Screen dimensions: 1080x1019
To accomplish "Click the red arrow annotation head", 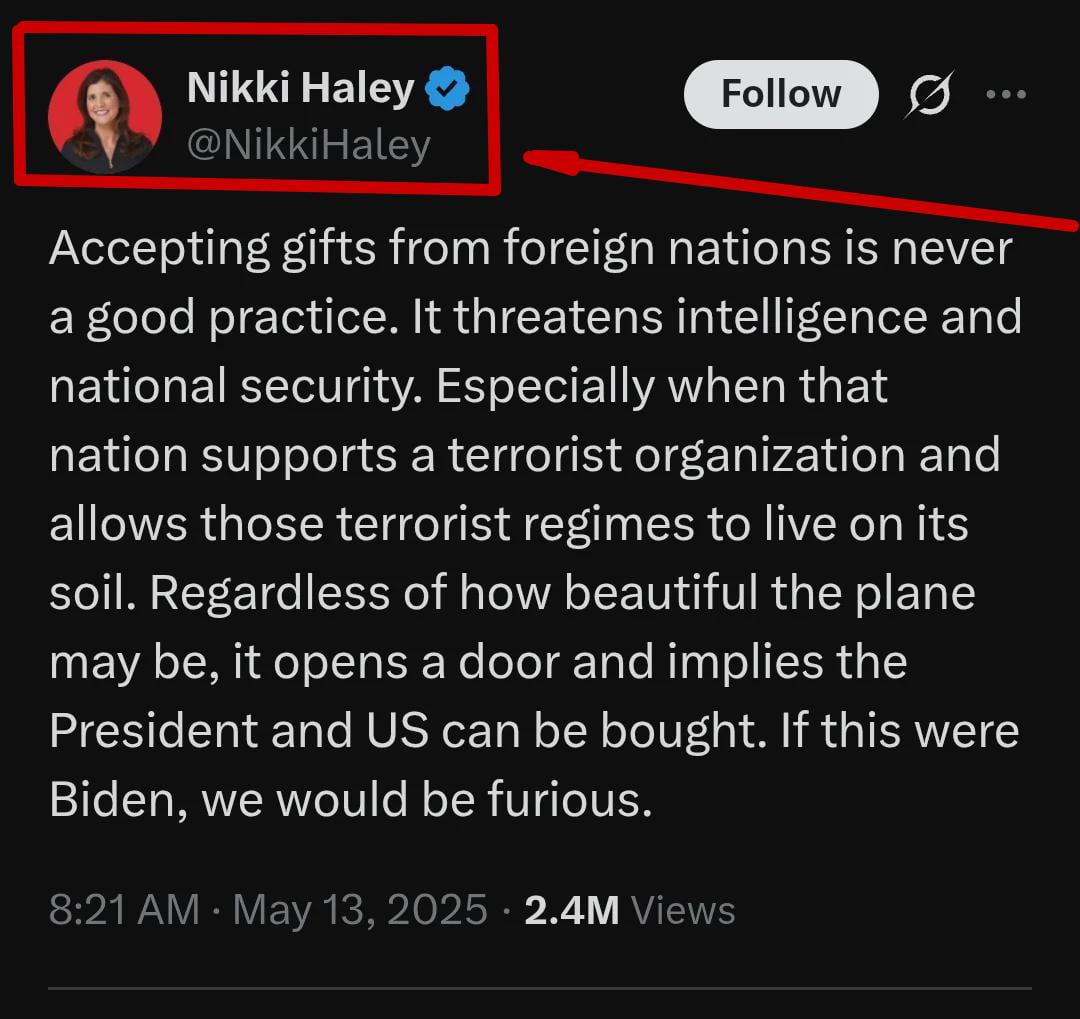I will pos(551,161).
